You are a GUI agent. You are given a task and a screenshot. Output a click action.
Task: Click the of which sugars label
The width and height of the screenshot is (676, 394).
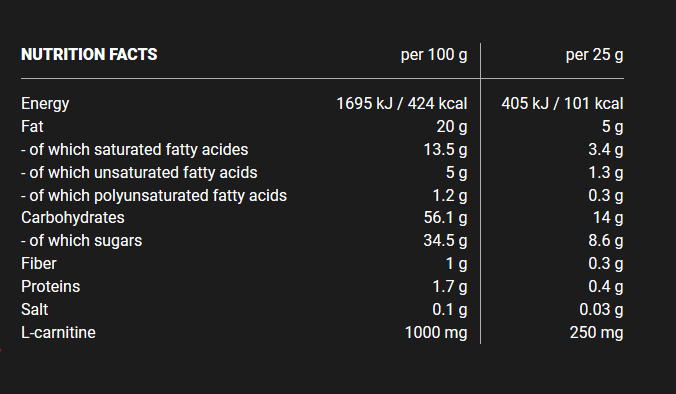pos(81,241)
